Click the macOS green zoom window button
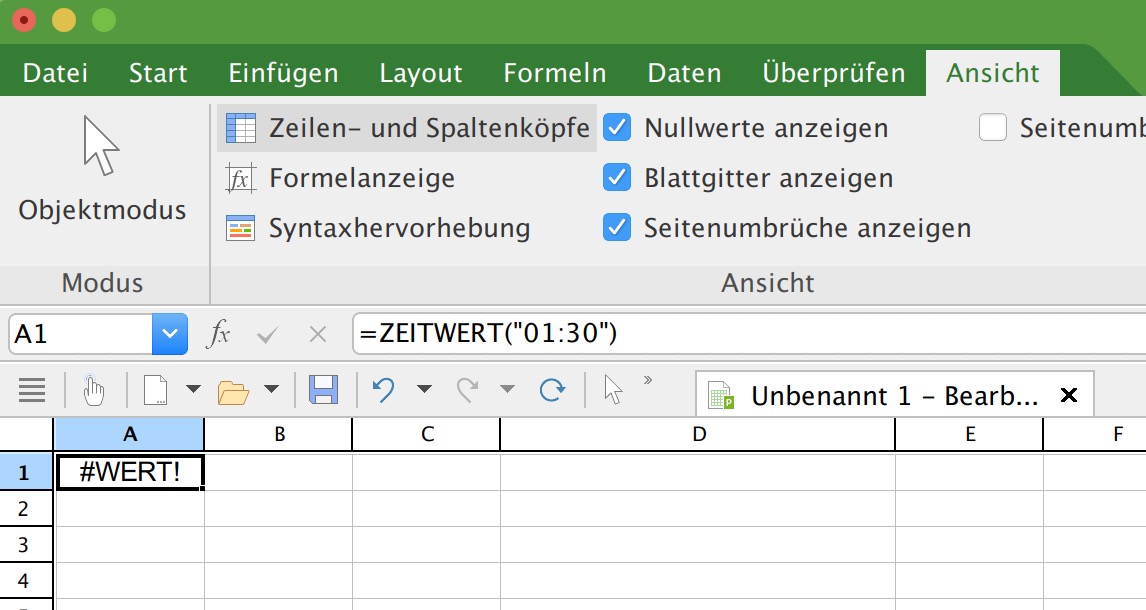Screen dimensions: 1146x610 pos(104,20)
